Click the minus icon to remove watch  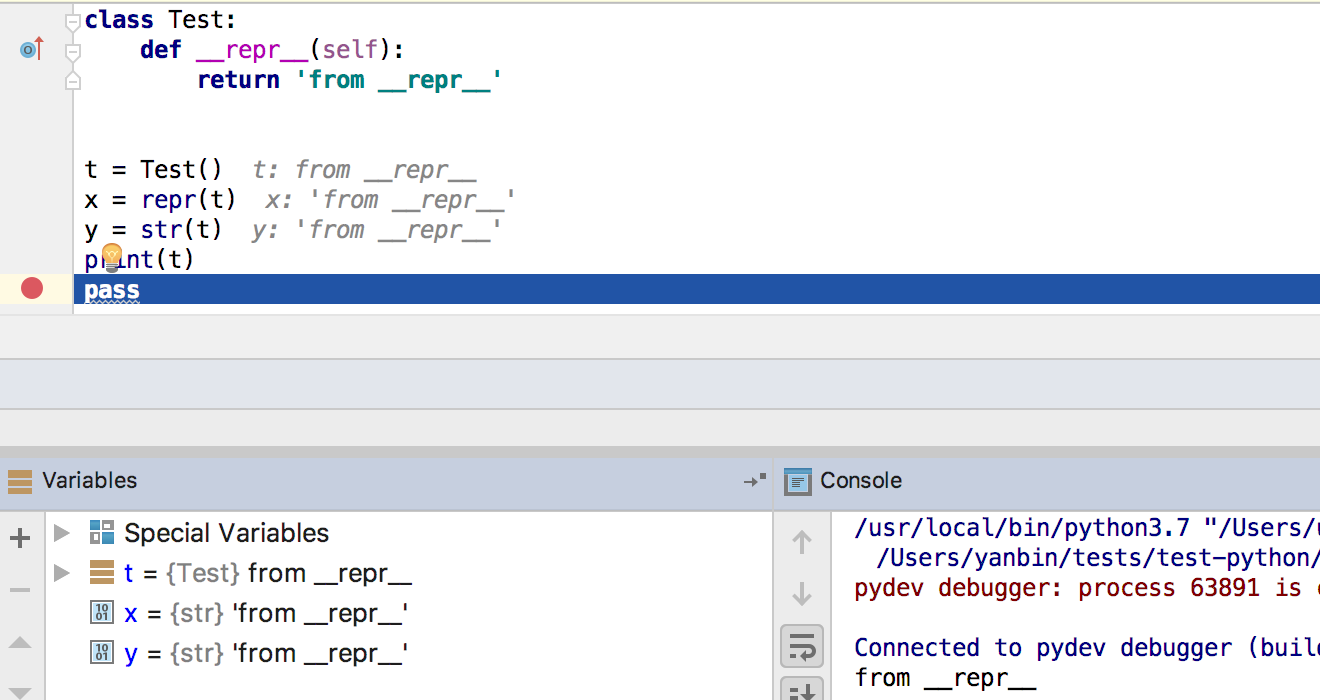coord(20,590)
